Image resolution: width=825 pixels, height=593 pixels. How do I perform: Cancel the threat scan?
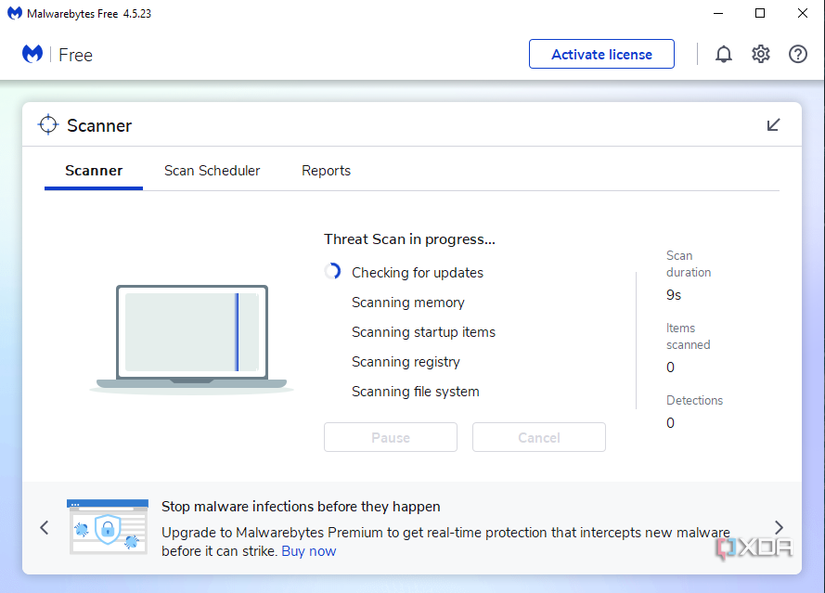click(x=539, y=437)
